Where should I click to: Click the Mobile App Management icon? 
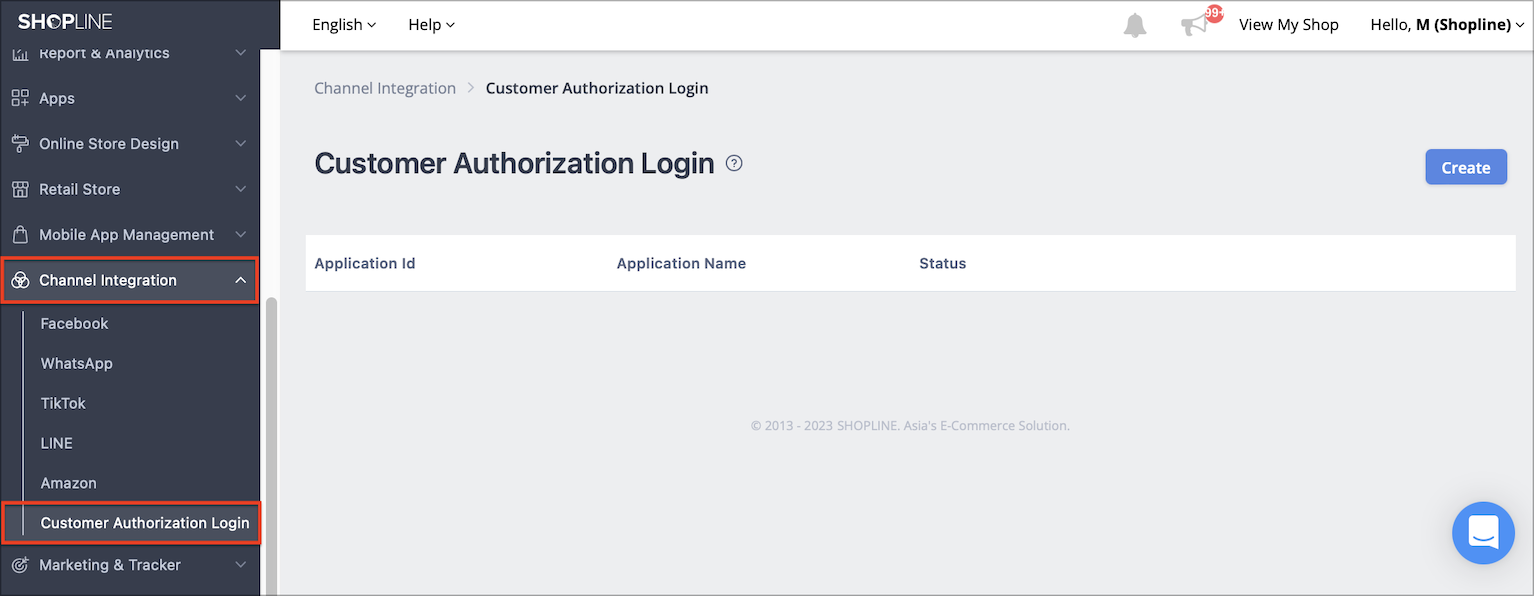(x=21, y=234)
